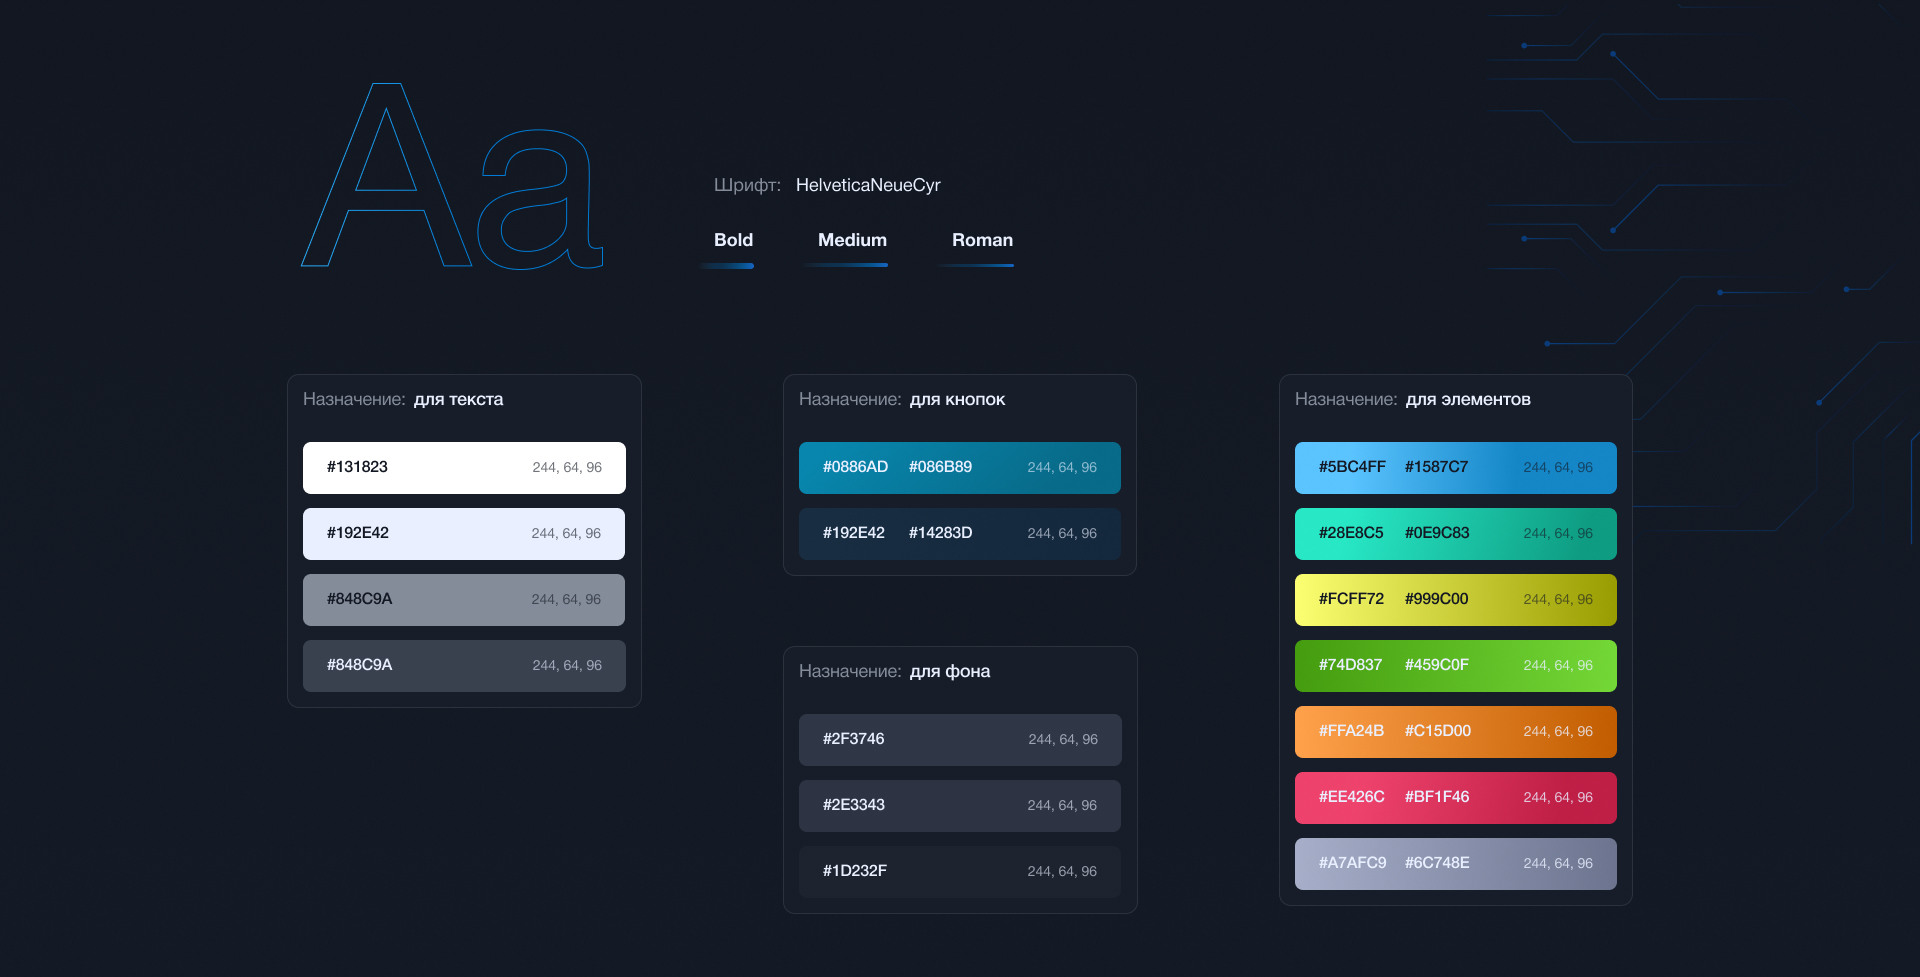The width and height of the screenshot is (1920, 977).
Task: Click the #0886AD teal button gradient swatch
Action: click(959, 468)
